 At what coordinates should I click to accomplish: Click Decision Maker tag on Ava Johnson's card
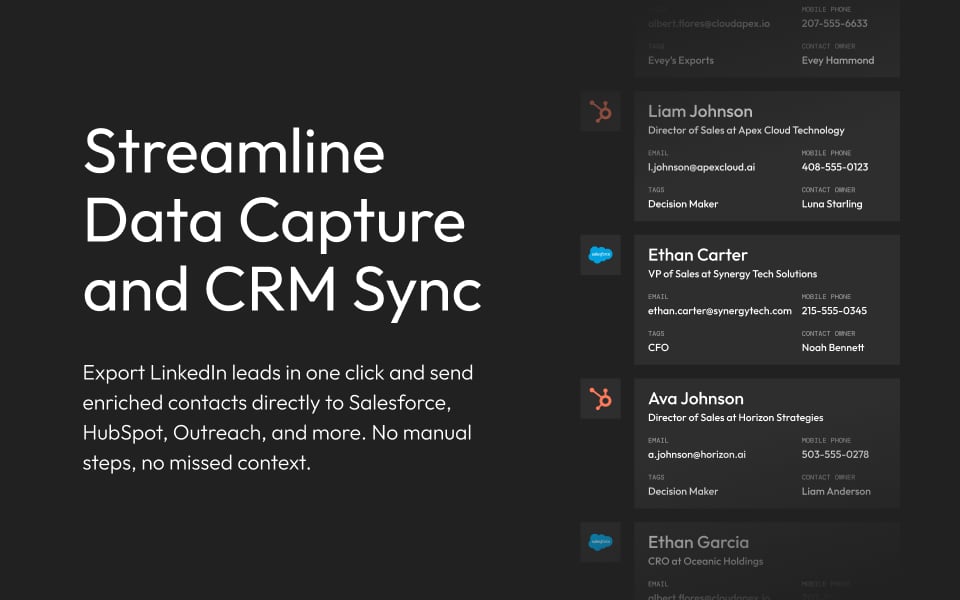pyautogui.click(x=683, y=491)
